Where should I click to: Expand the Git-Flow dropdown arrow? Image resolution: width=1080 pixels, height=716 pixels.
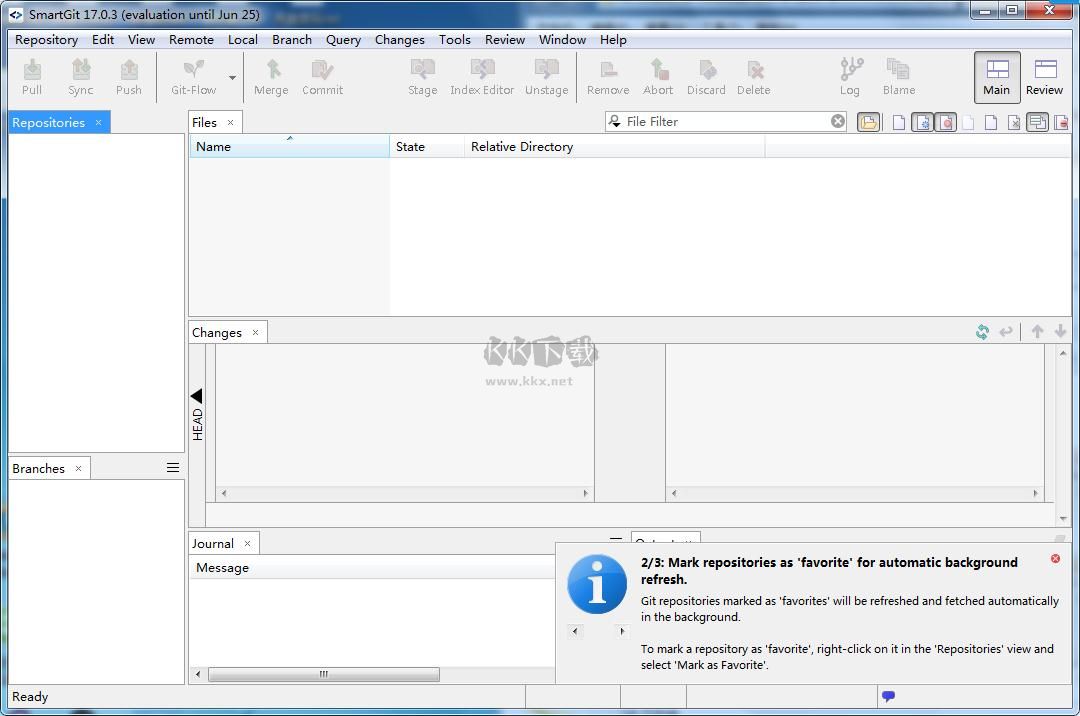click(x=233, y=78)
